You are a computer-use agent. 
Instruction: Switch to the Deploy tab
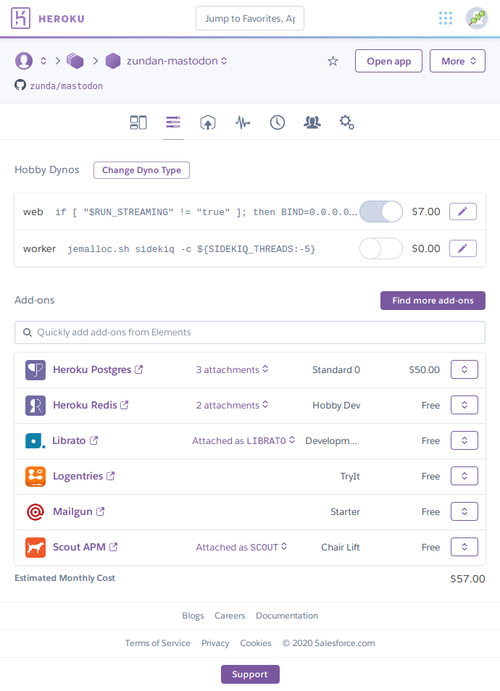pyautogui.click(x=208, y=122)
